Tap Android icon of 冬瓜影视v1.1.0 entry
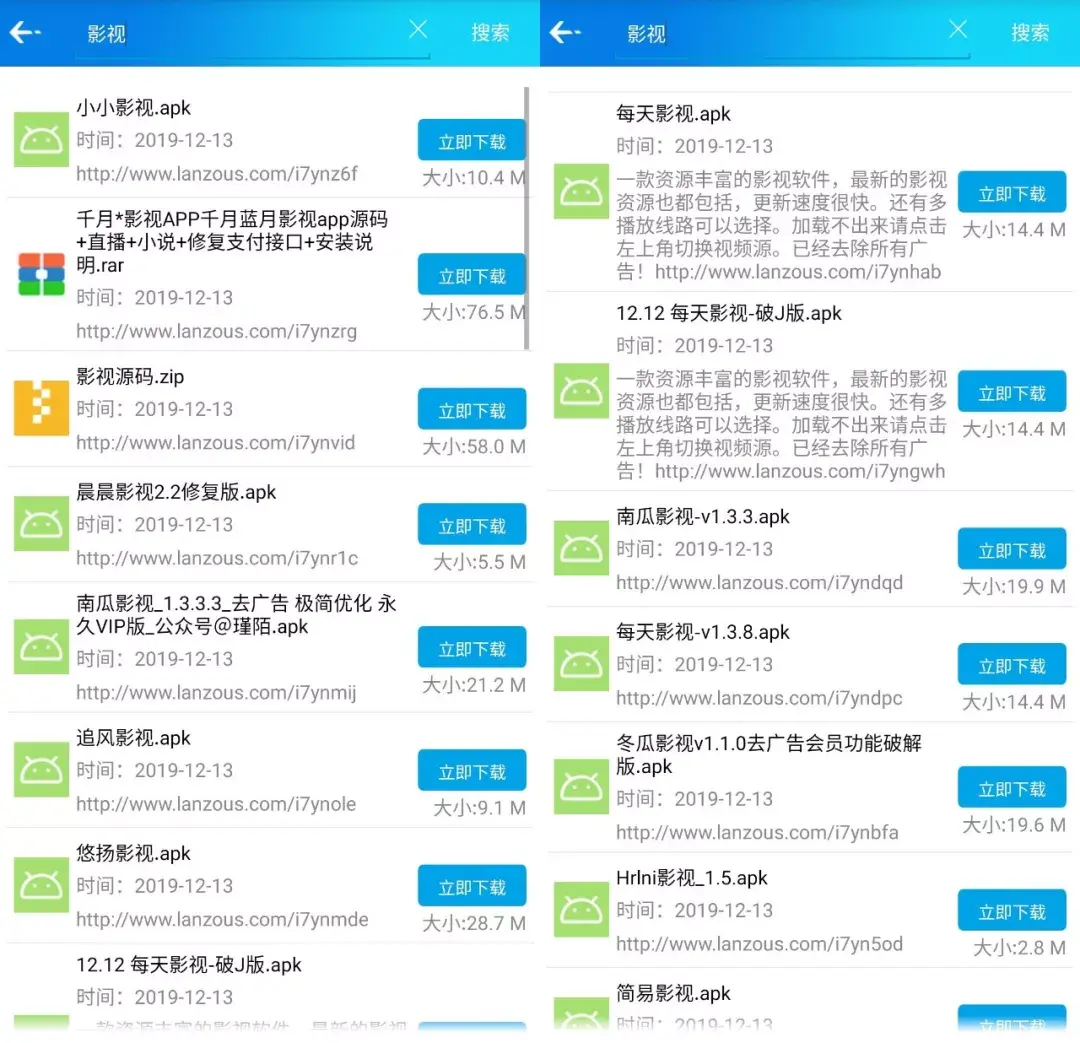1080x1043 pixels. [581, 787]
